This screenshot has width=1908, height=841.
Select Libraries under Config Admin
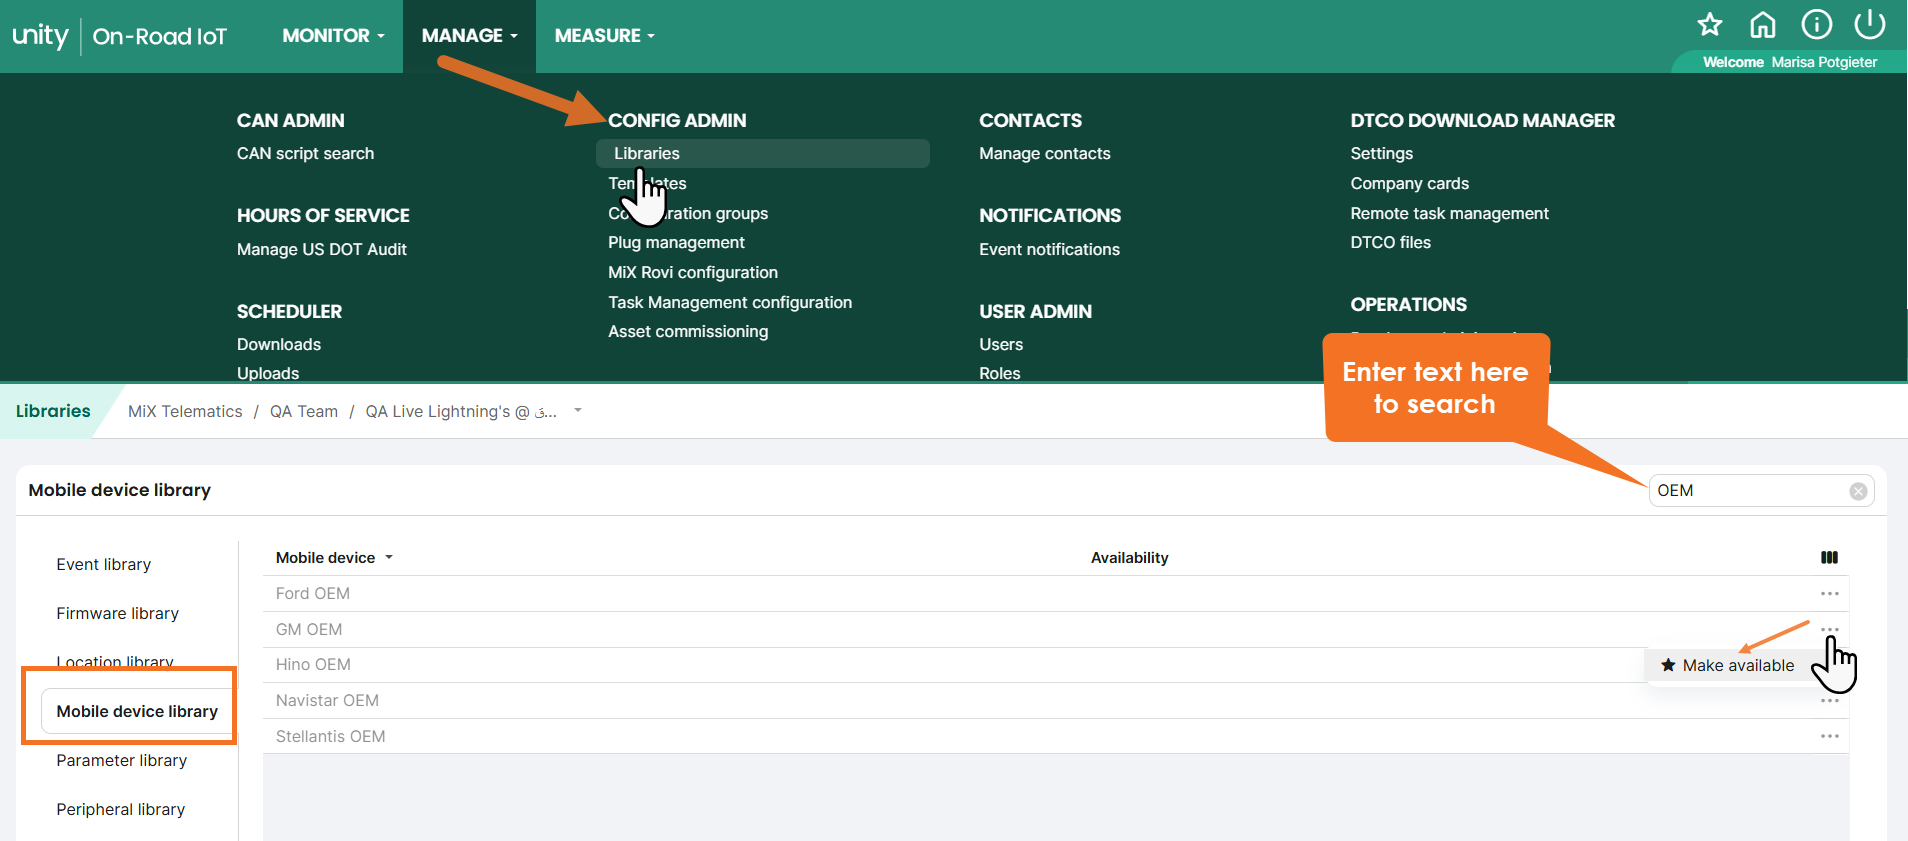point(763,153)
